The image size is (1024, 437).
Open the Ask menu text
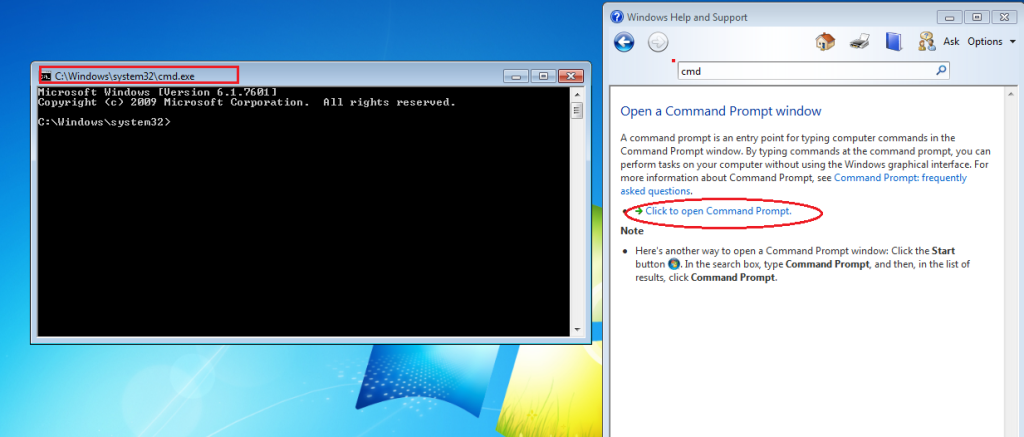click(x=951, y=42)
